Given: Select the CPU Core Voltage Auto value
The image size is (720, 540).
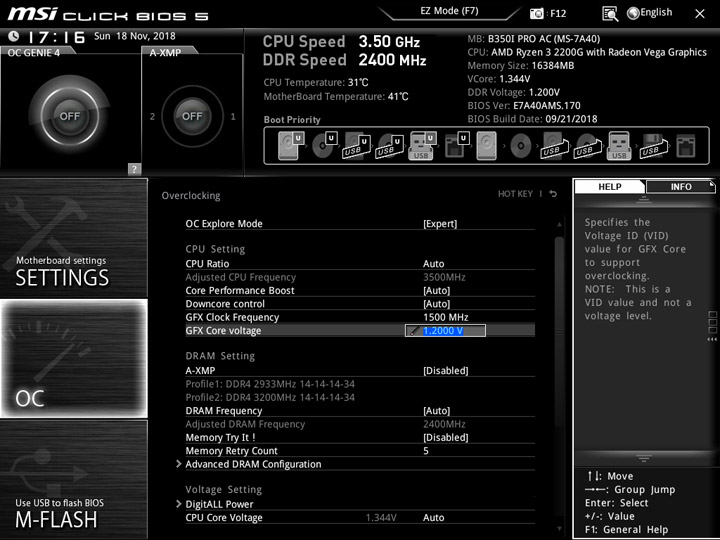Looking at the screenshot, I should pyautogui.click(x=433, y=518).
